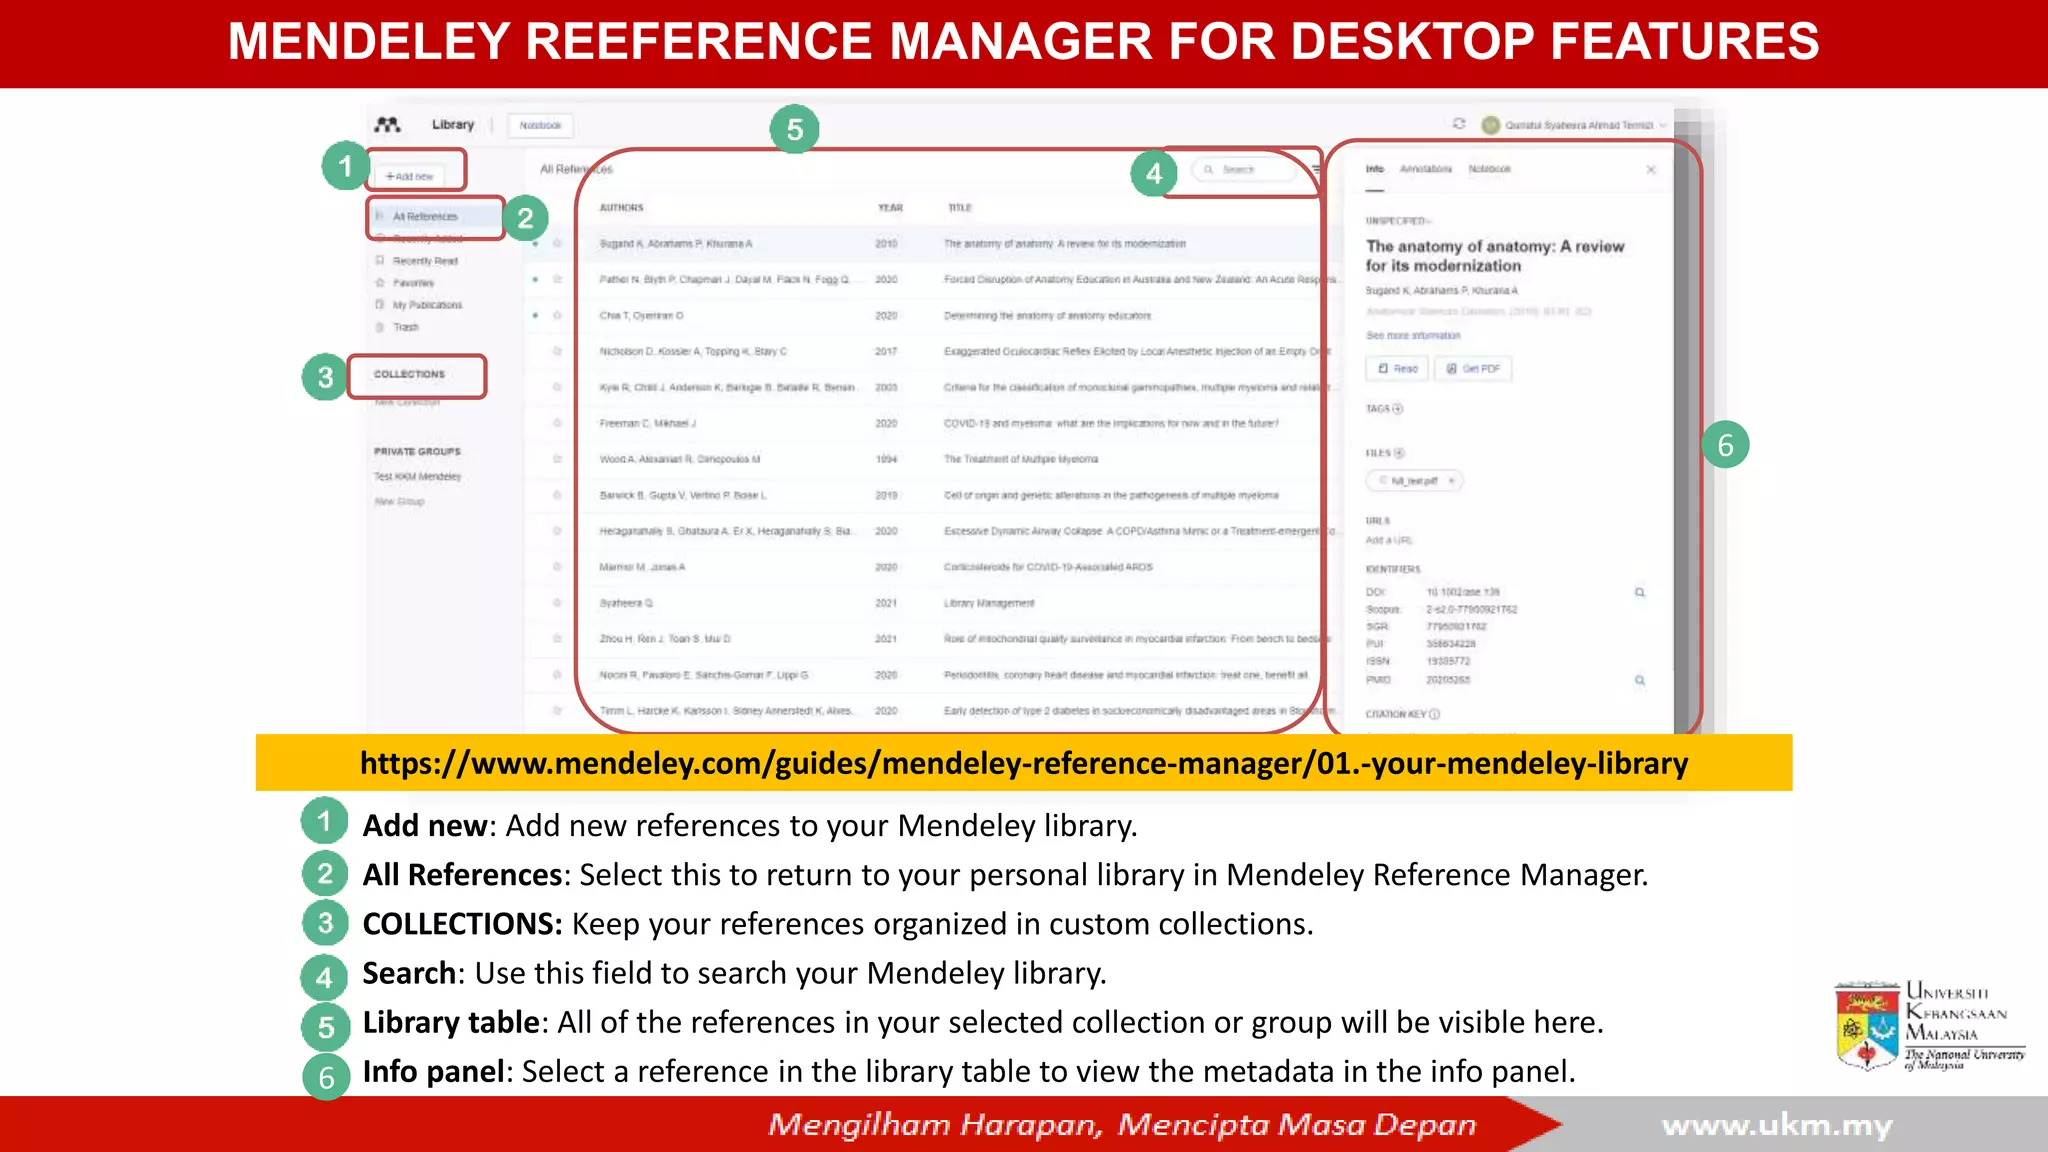Open the UNSPECIFIED document type dropdown
Image resolution: width=2048 pixels, height=1152 pixels.
point(1399,220)
